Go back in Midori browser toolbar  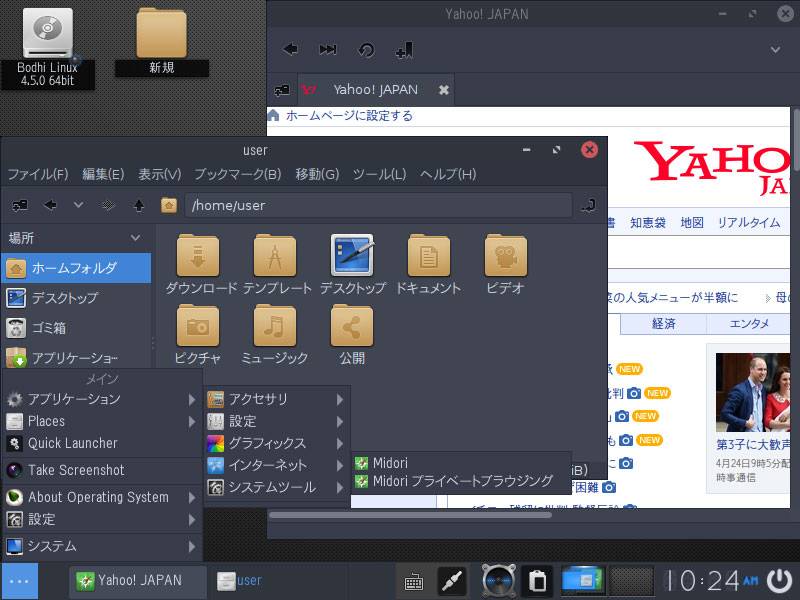click(290, 49)
